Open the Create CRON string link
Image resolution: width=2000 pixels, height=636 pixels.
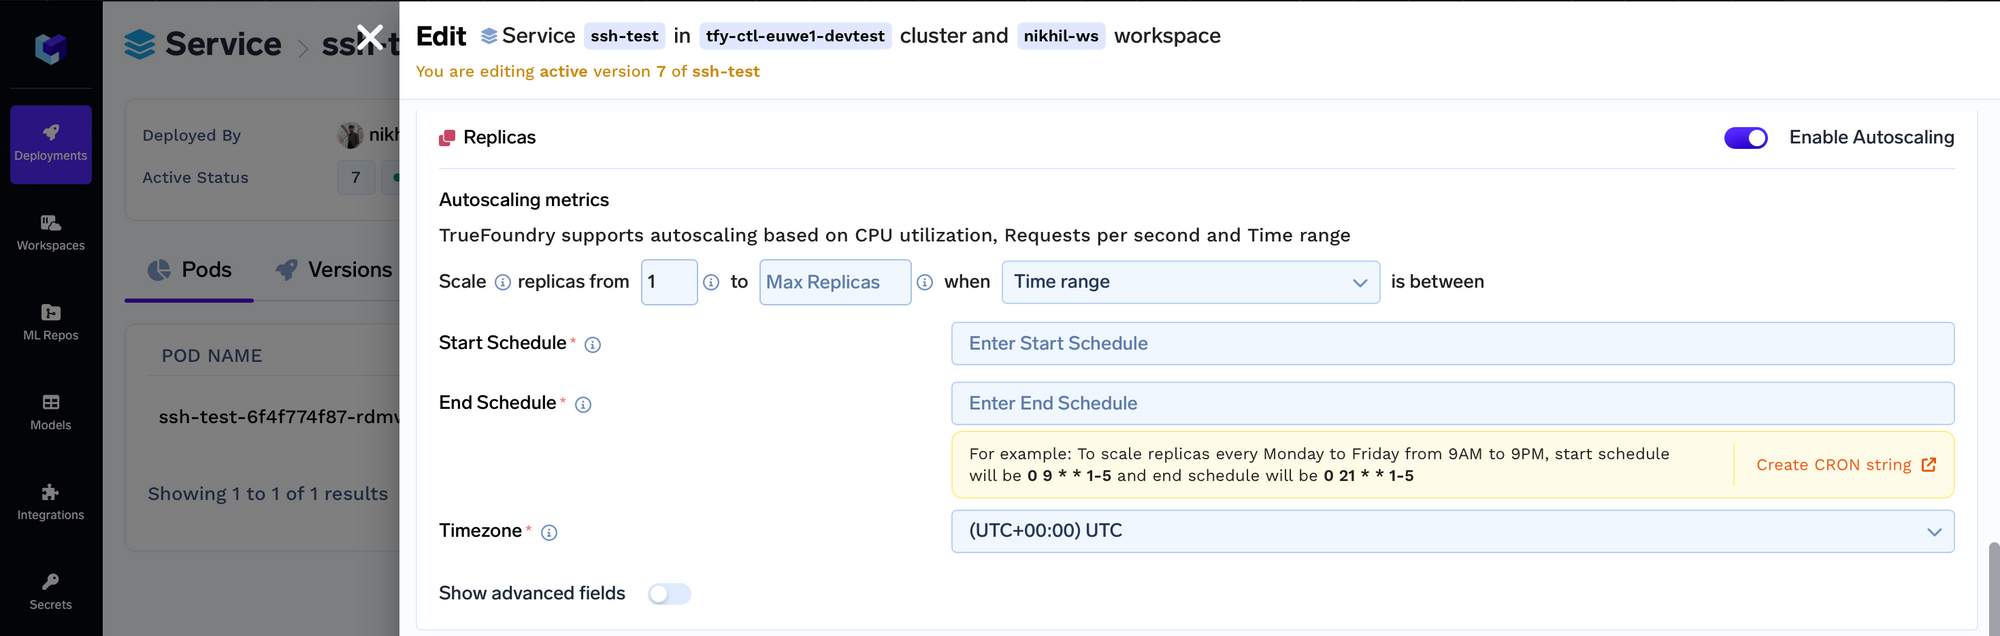(x=1845, y=465)
